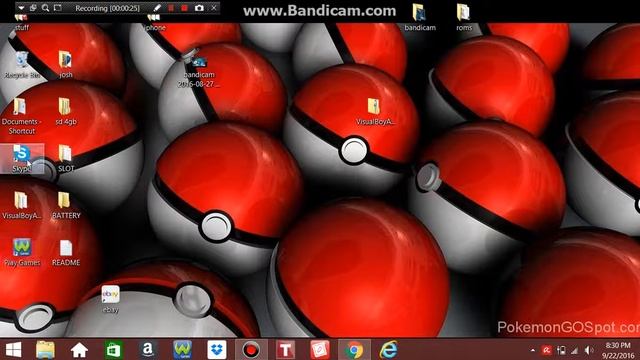Screen dimensions: 640x360
Task: Select the bandicam folder on desktop
Action: click(420, 18)
